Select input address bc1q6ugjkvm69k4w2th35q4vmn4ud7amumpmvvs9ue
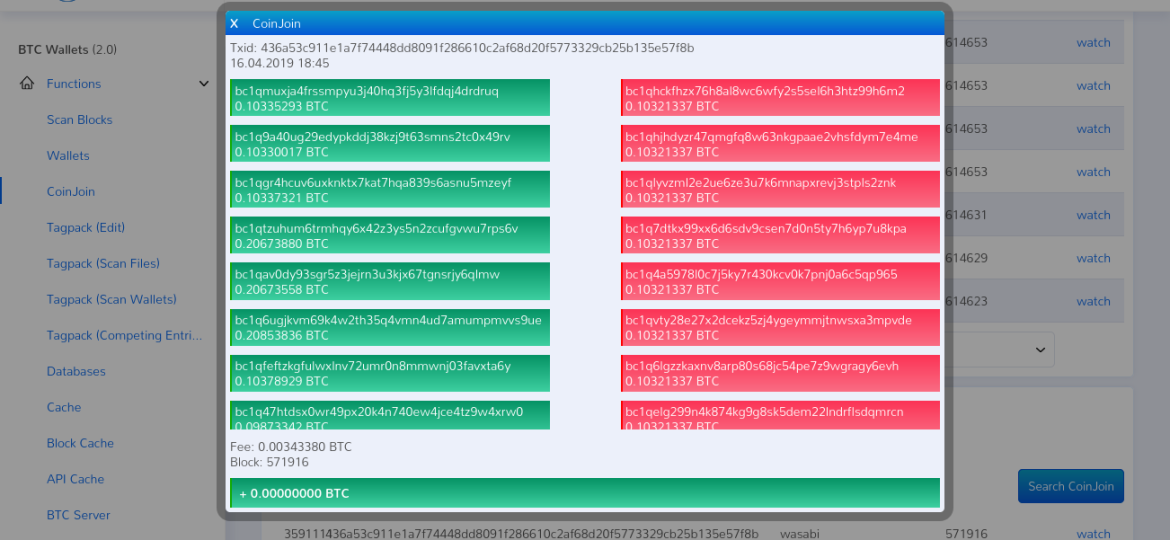Viewport: 1170px width, 540px height. pos(390,327)
